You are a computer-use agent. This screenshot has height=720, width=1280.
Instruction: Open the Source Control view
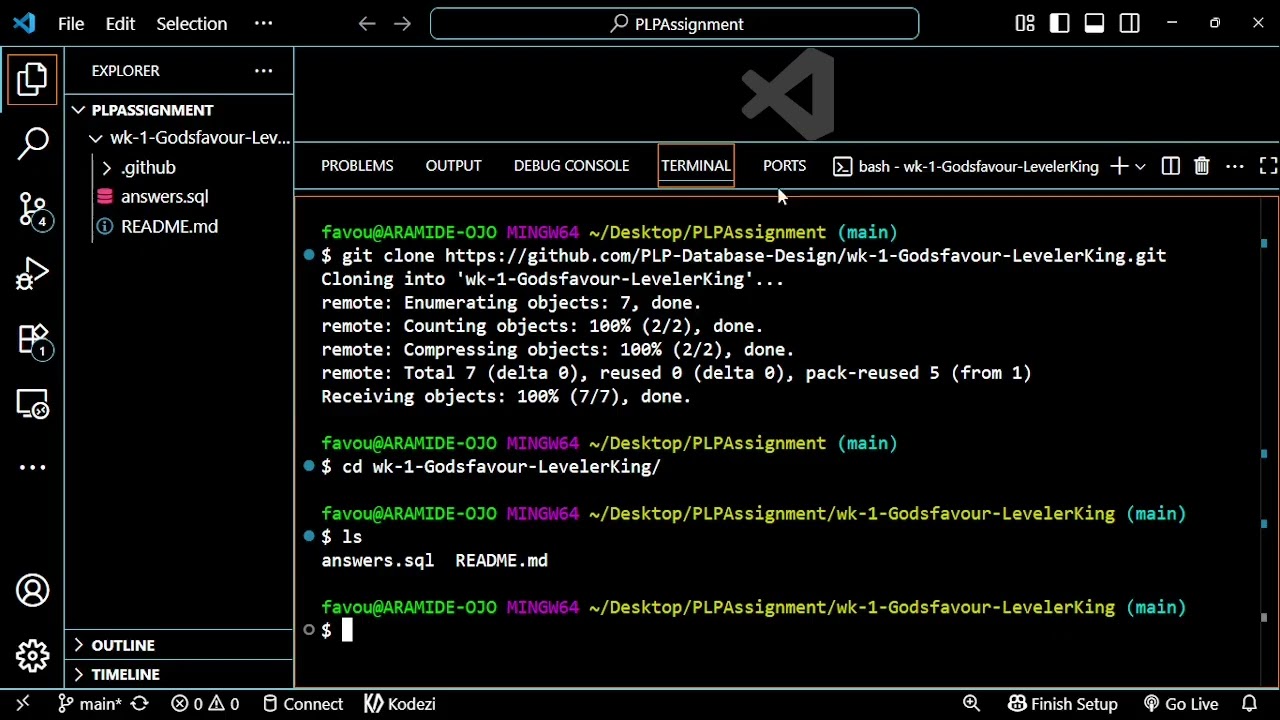click(x=33, y=209)
